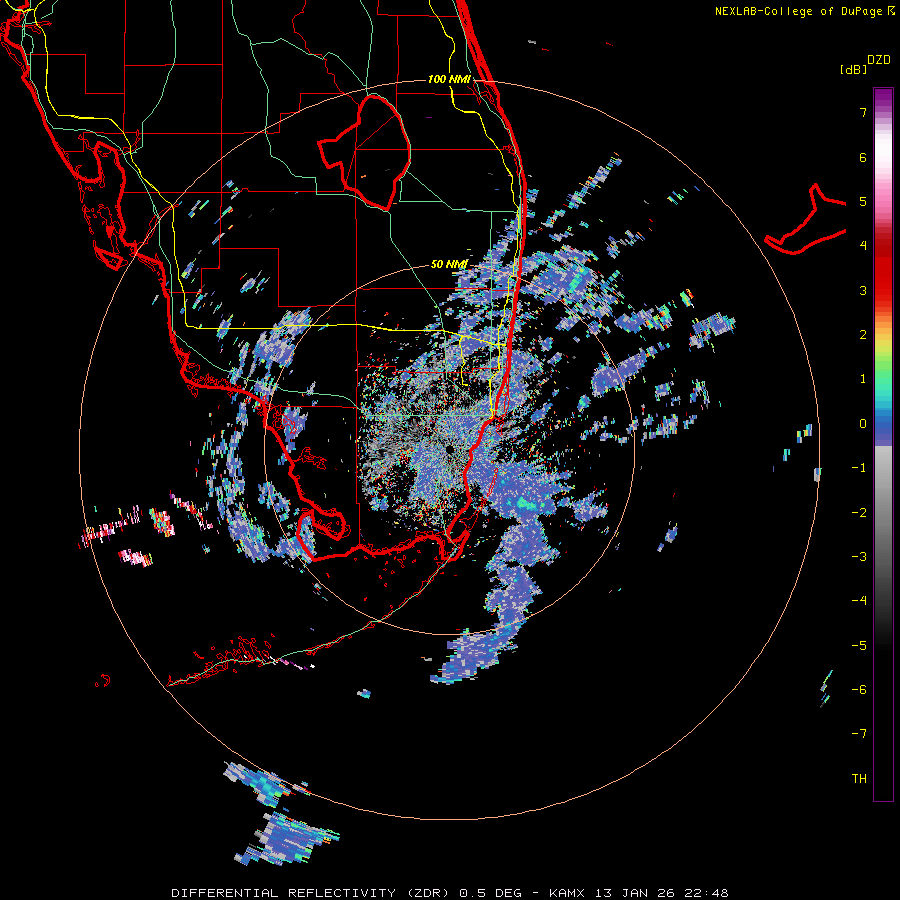Click the -5 tick label on color scale

859,645
